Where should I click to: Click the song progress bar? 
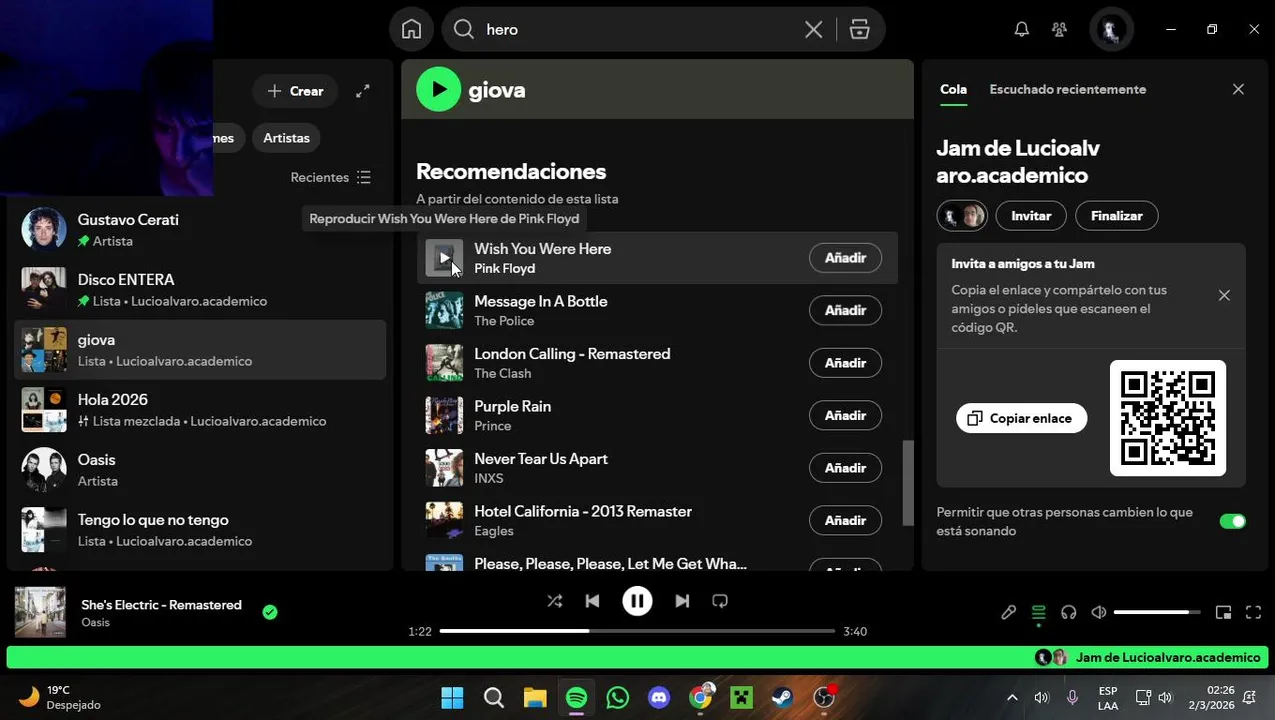point(637,631)
